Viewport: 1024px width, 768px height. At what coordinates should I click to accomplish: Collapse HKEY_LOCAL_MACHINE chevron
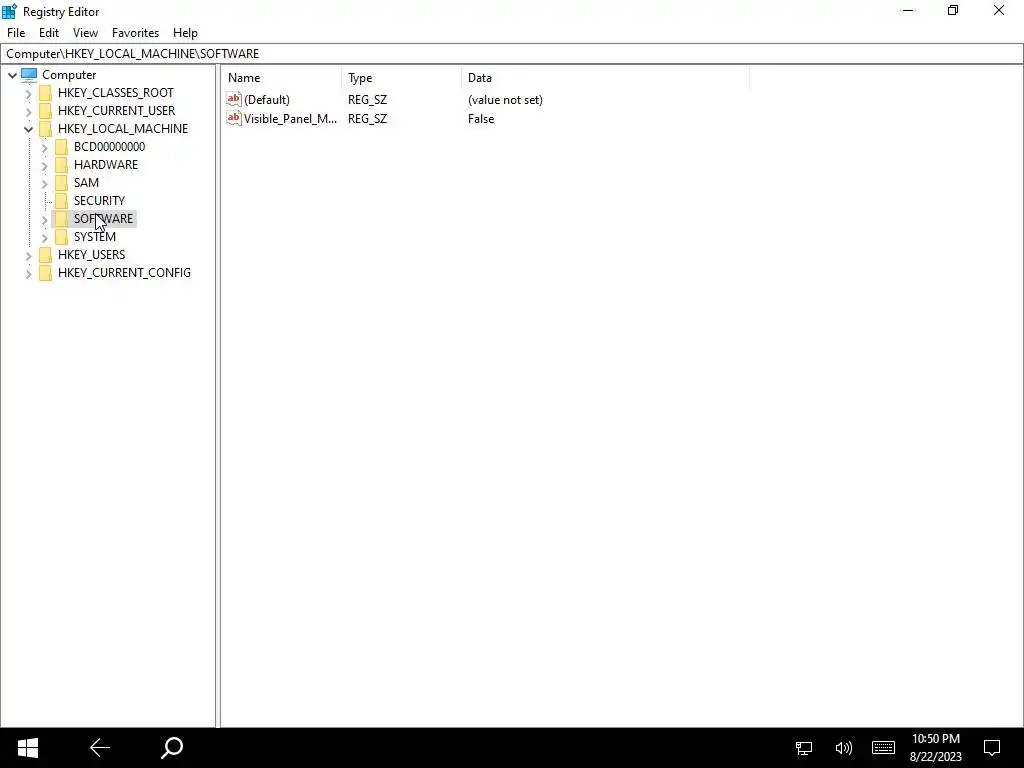(28, 129)
